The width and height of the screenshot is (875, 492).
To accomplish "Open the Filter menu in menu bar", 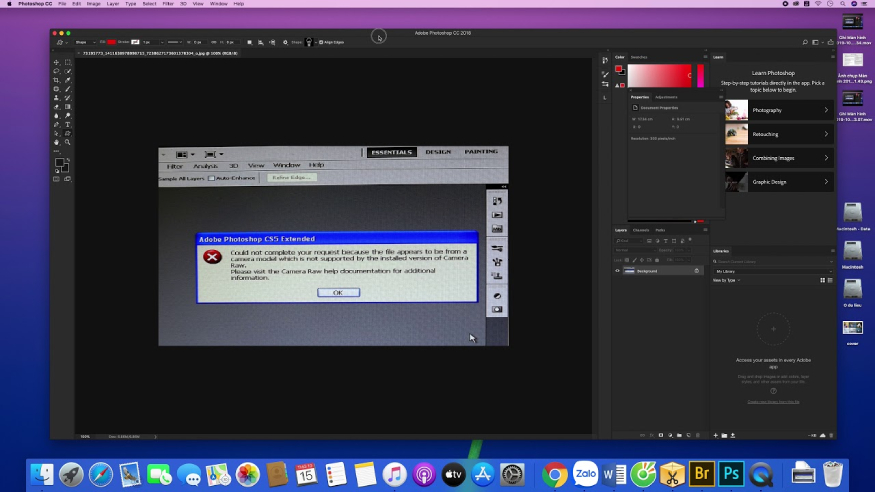I will (x=167, y=4).
